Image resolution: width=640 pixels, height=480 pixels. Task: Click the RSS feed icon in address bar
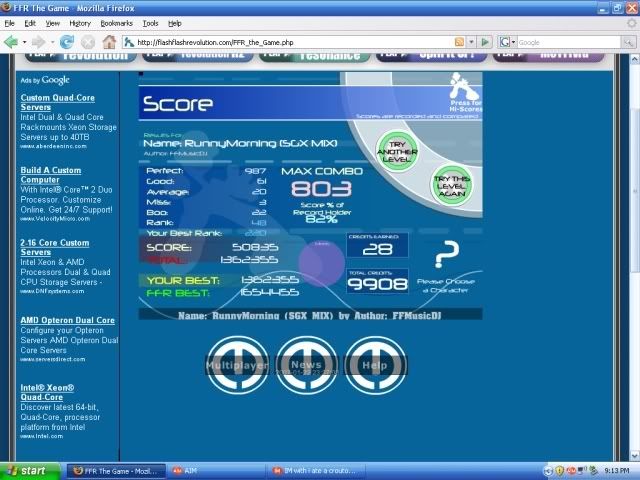pos(459,42)
